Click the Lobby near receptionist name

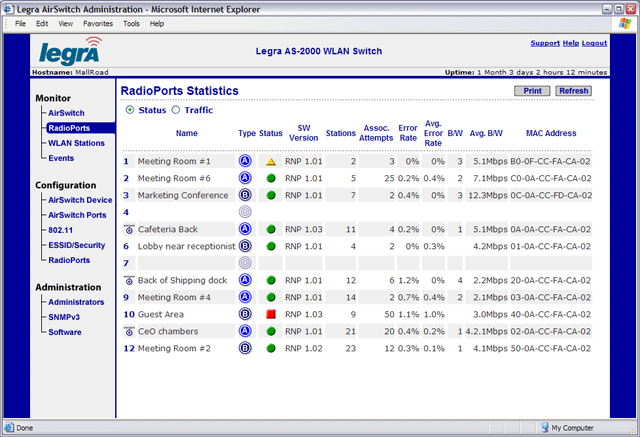point(187,246)
